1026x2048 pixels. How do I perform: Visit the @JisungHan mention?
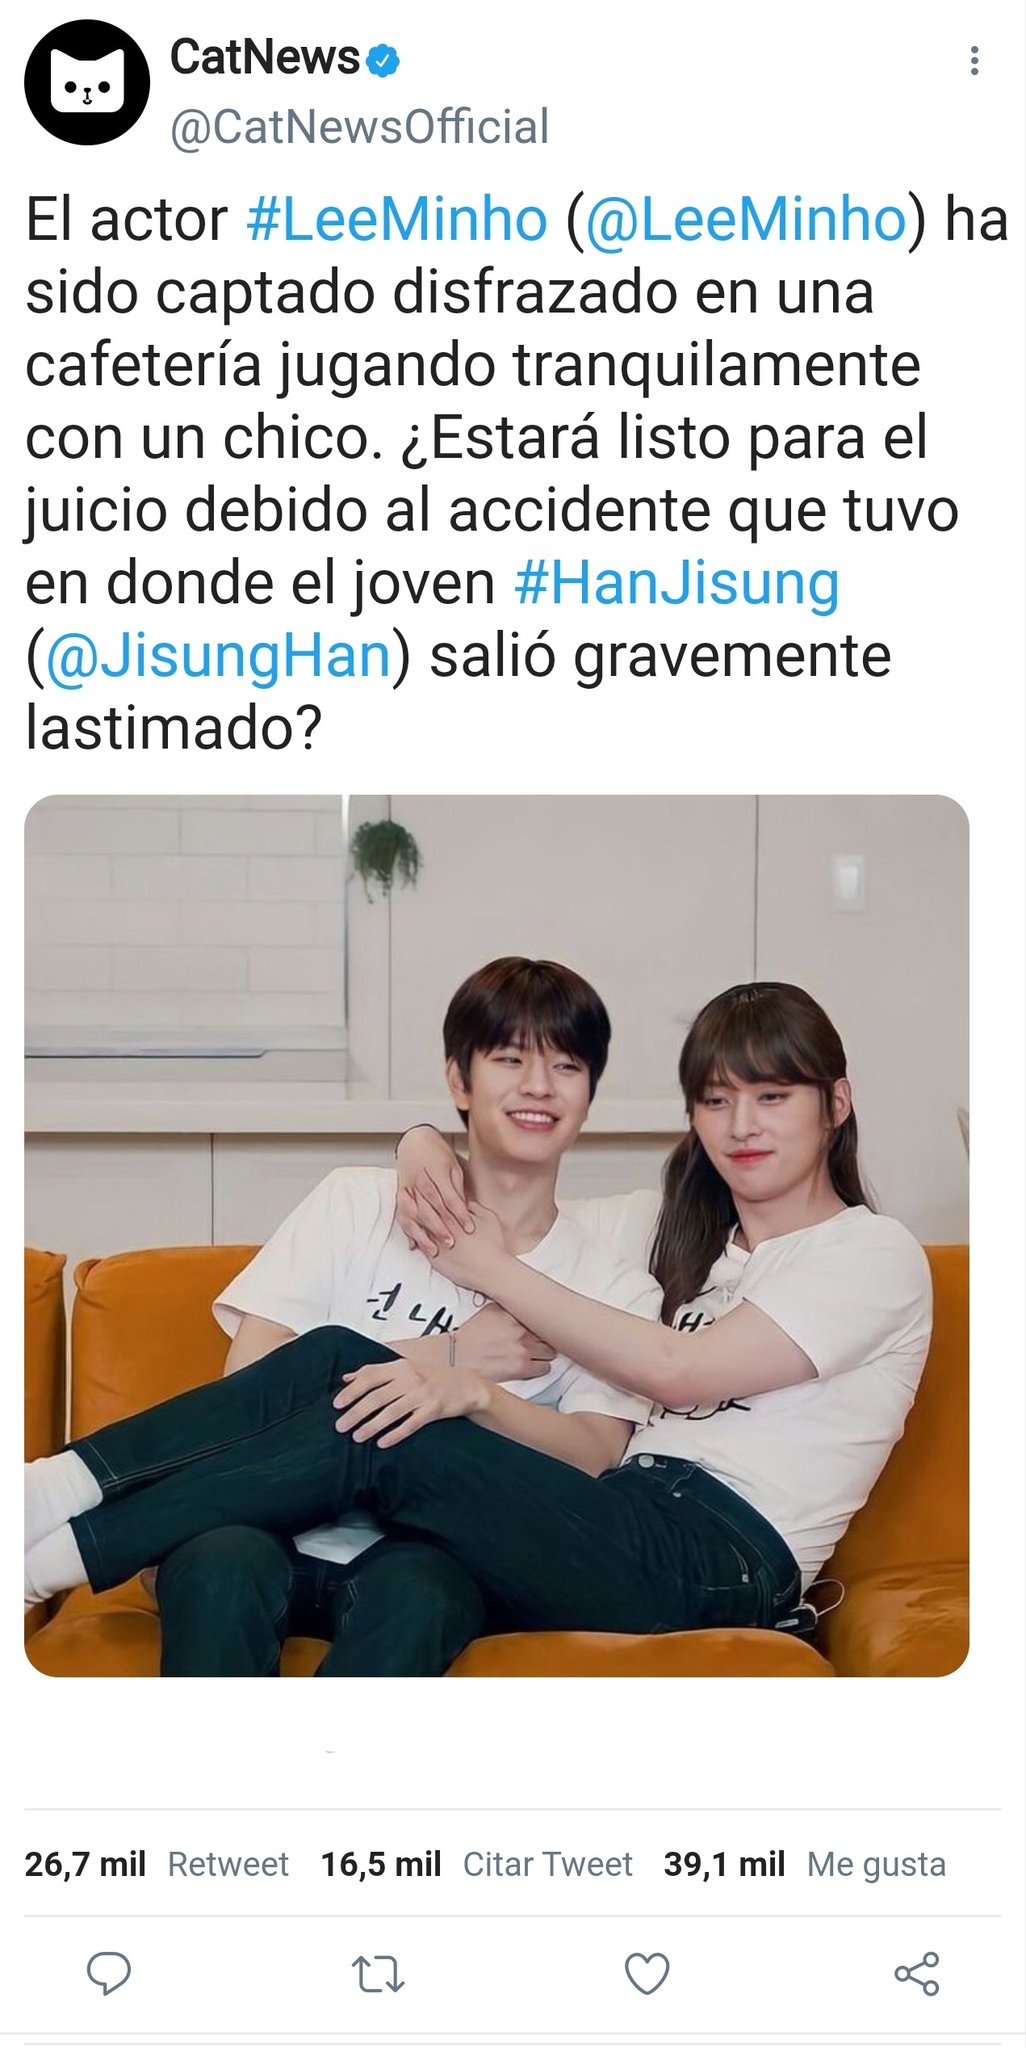(218, 657)
